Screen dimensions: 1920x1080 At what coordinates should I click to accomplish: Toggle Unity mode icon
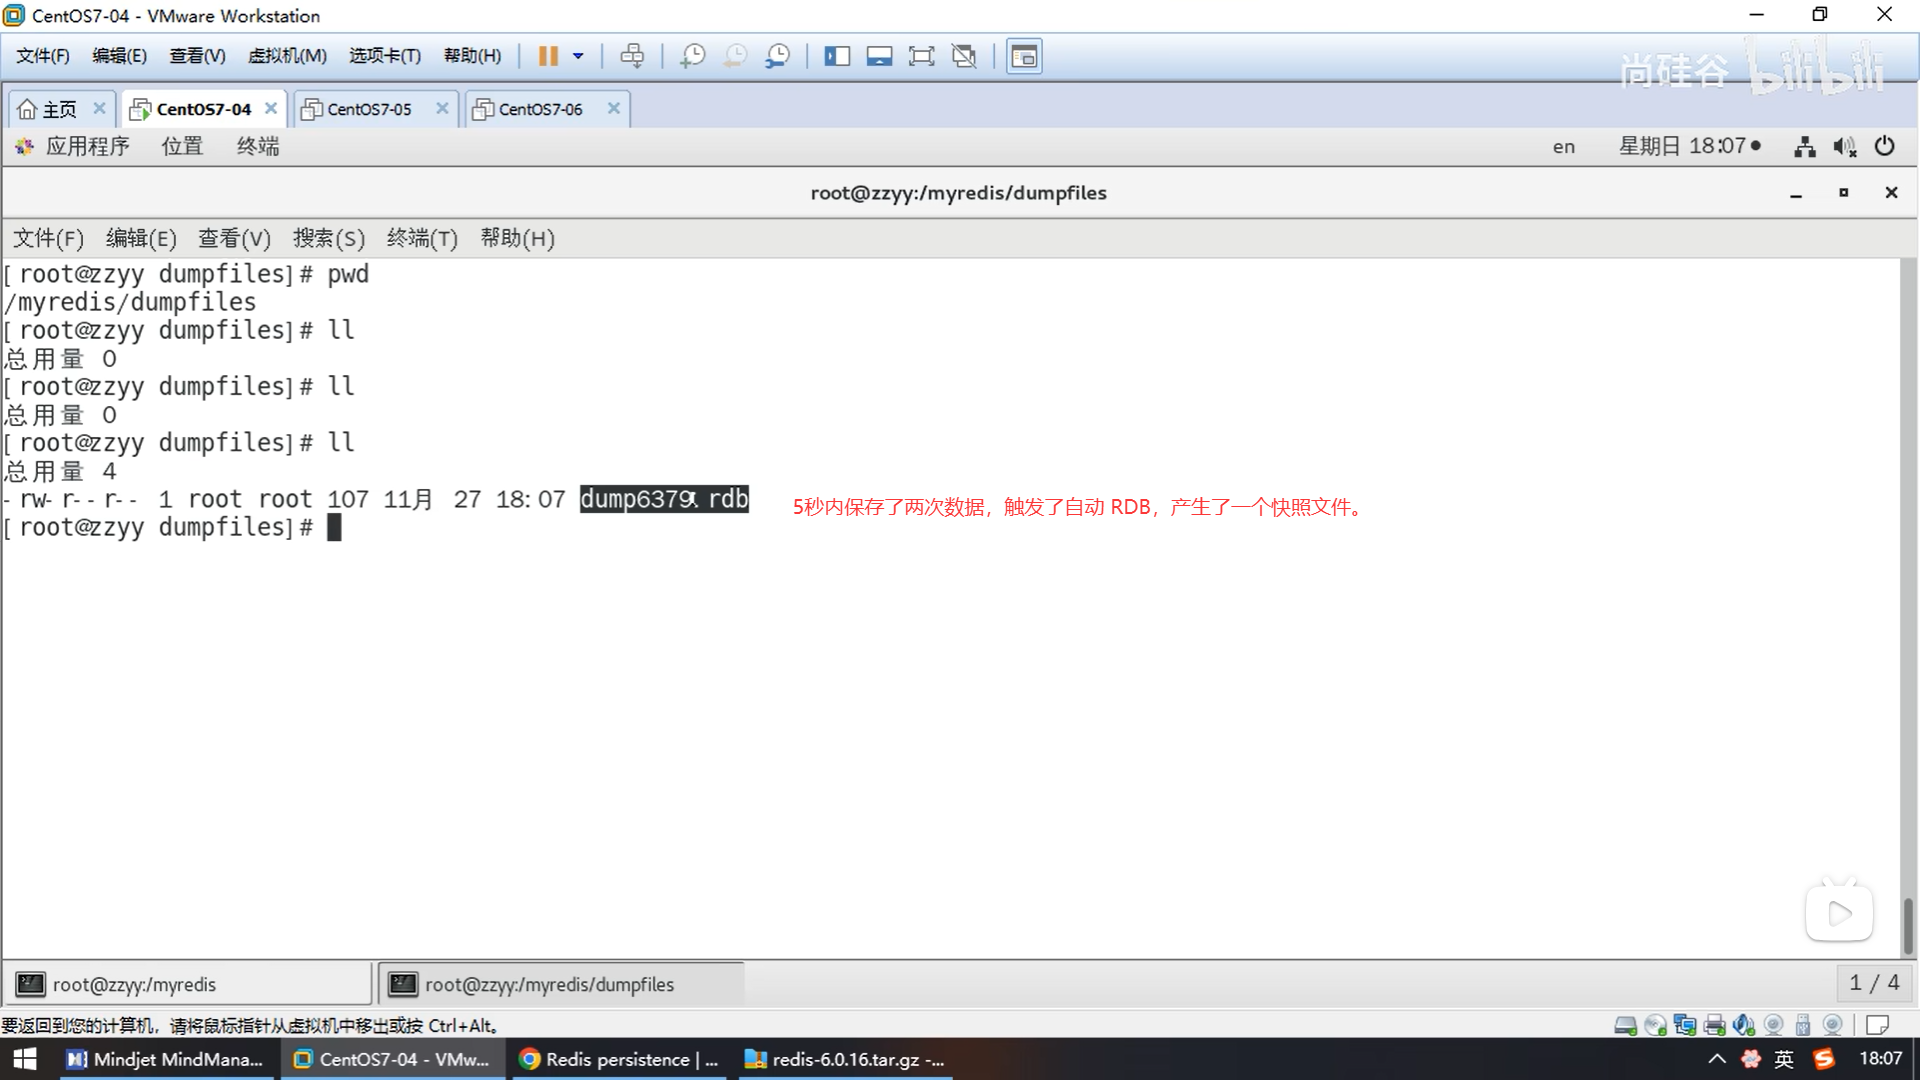pos(964,56)
